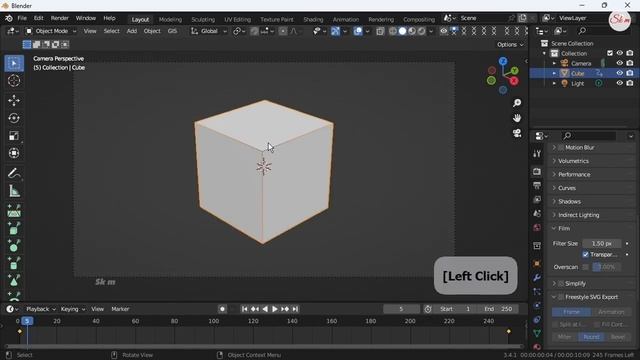Click the Overscan percentage slider
Screen dimensions: 640x360
point(607,267)
